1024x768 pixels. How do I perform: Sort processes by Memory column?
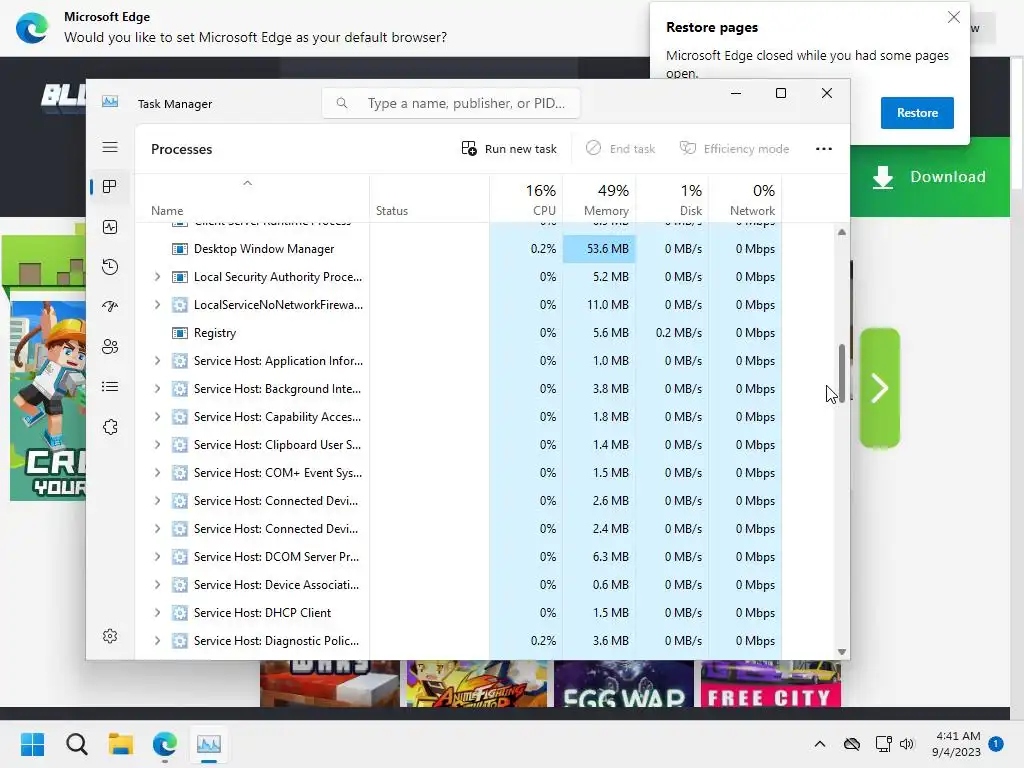coord(600,199)
